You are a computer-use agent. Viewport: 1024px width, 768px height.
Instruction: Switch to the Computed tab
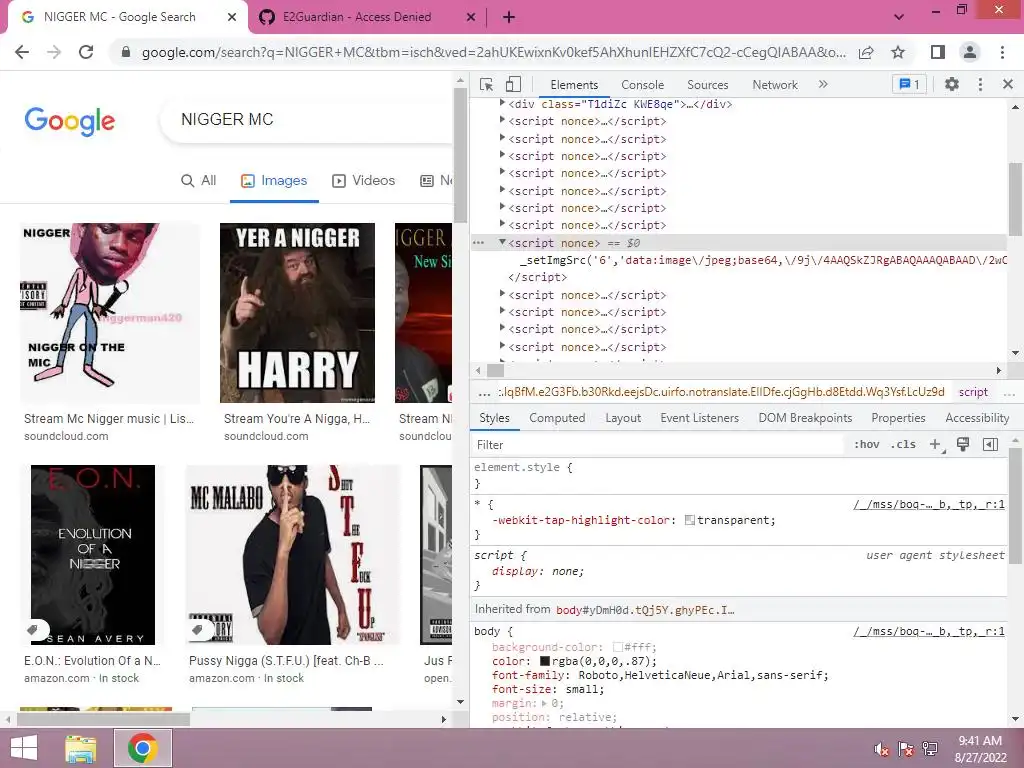tap(557, 418)
